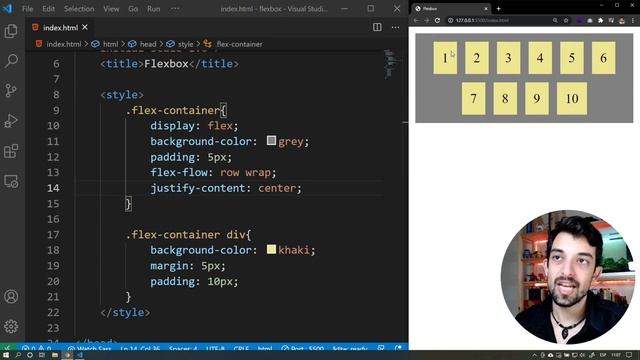Click the Ln 14 Col status entry
Image resolution: width=640 pixels, height=360 pixels.
coord(140,349)
